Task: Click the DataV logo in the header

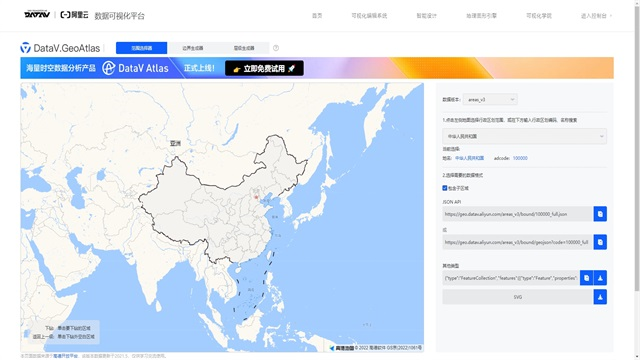Action: [x=37, y=15]
